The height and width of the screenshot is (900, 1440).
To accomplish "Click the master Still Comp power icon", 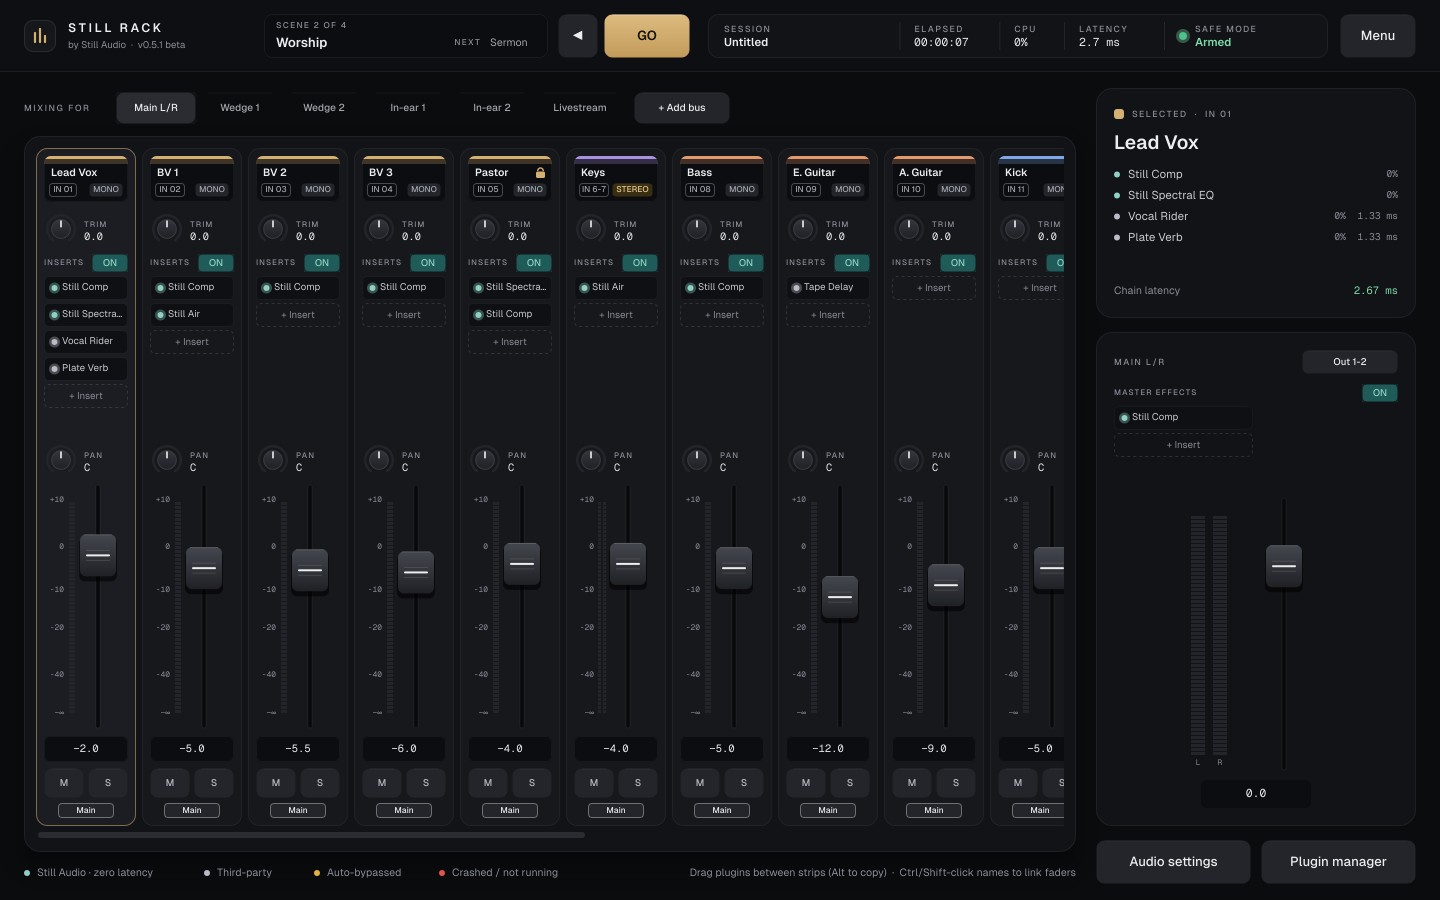I will coord(1124,418).
